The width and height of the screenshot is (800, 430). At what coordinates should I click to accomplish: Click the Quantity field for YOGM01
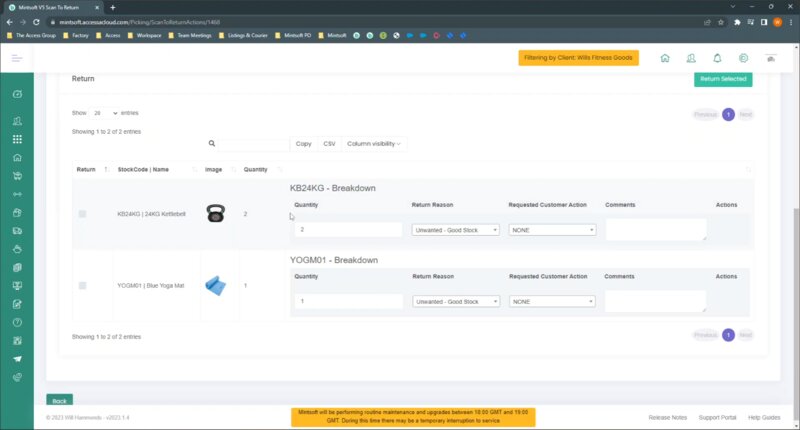[x=348, y=301]
